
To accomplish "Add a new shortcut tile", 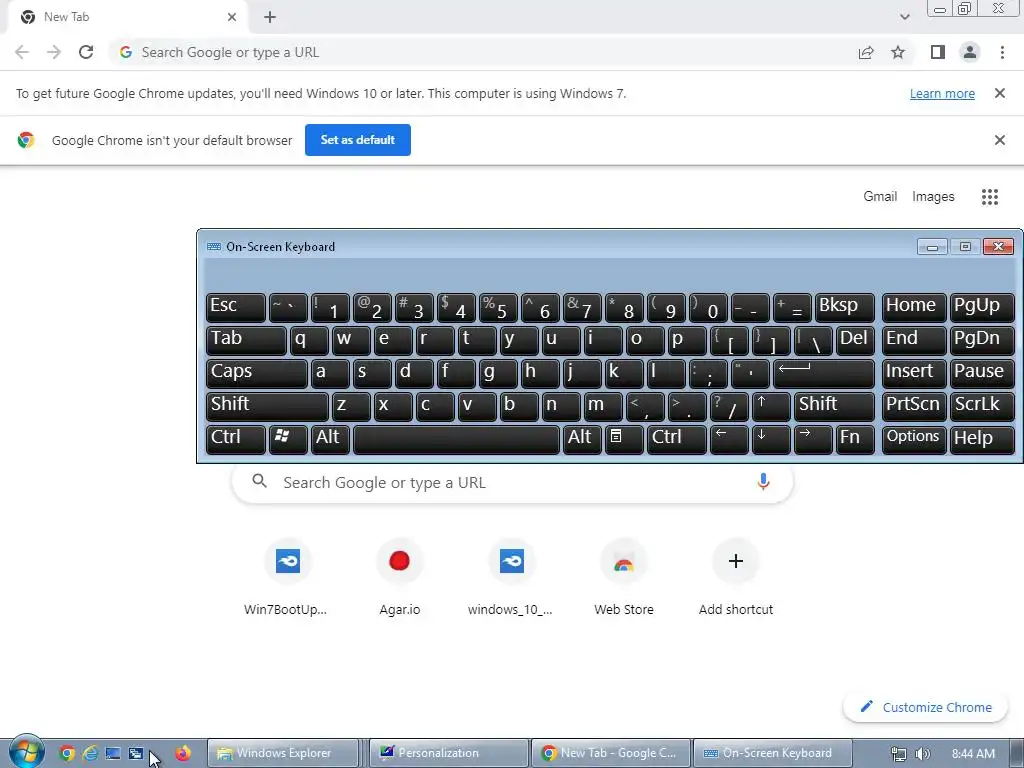I will pyautogui.click(x=736, y=577).
